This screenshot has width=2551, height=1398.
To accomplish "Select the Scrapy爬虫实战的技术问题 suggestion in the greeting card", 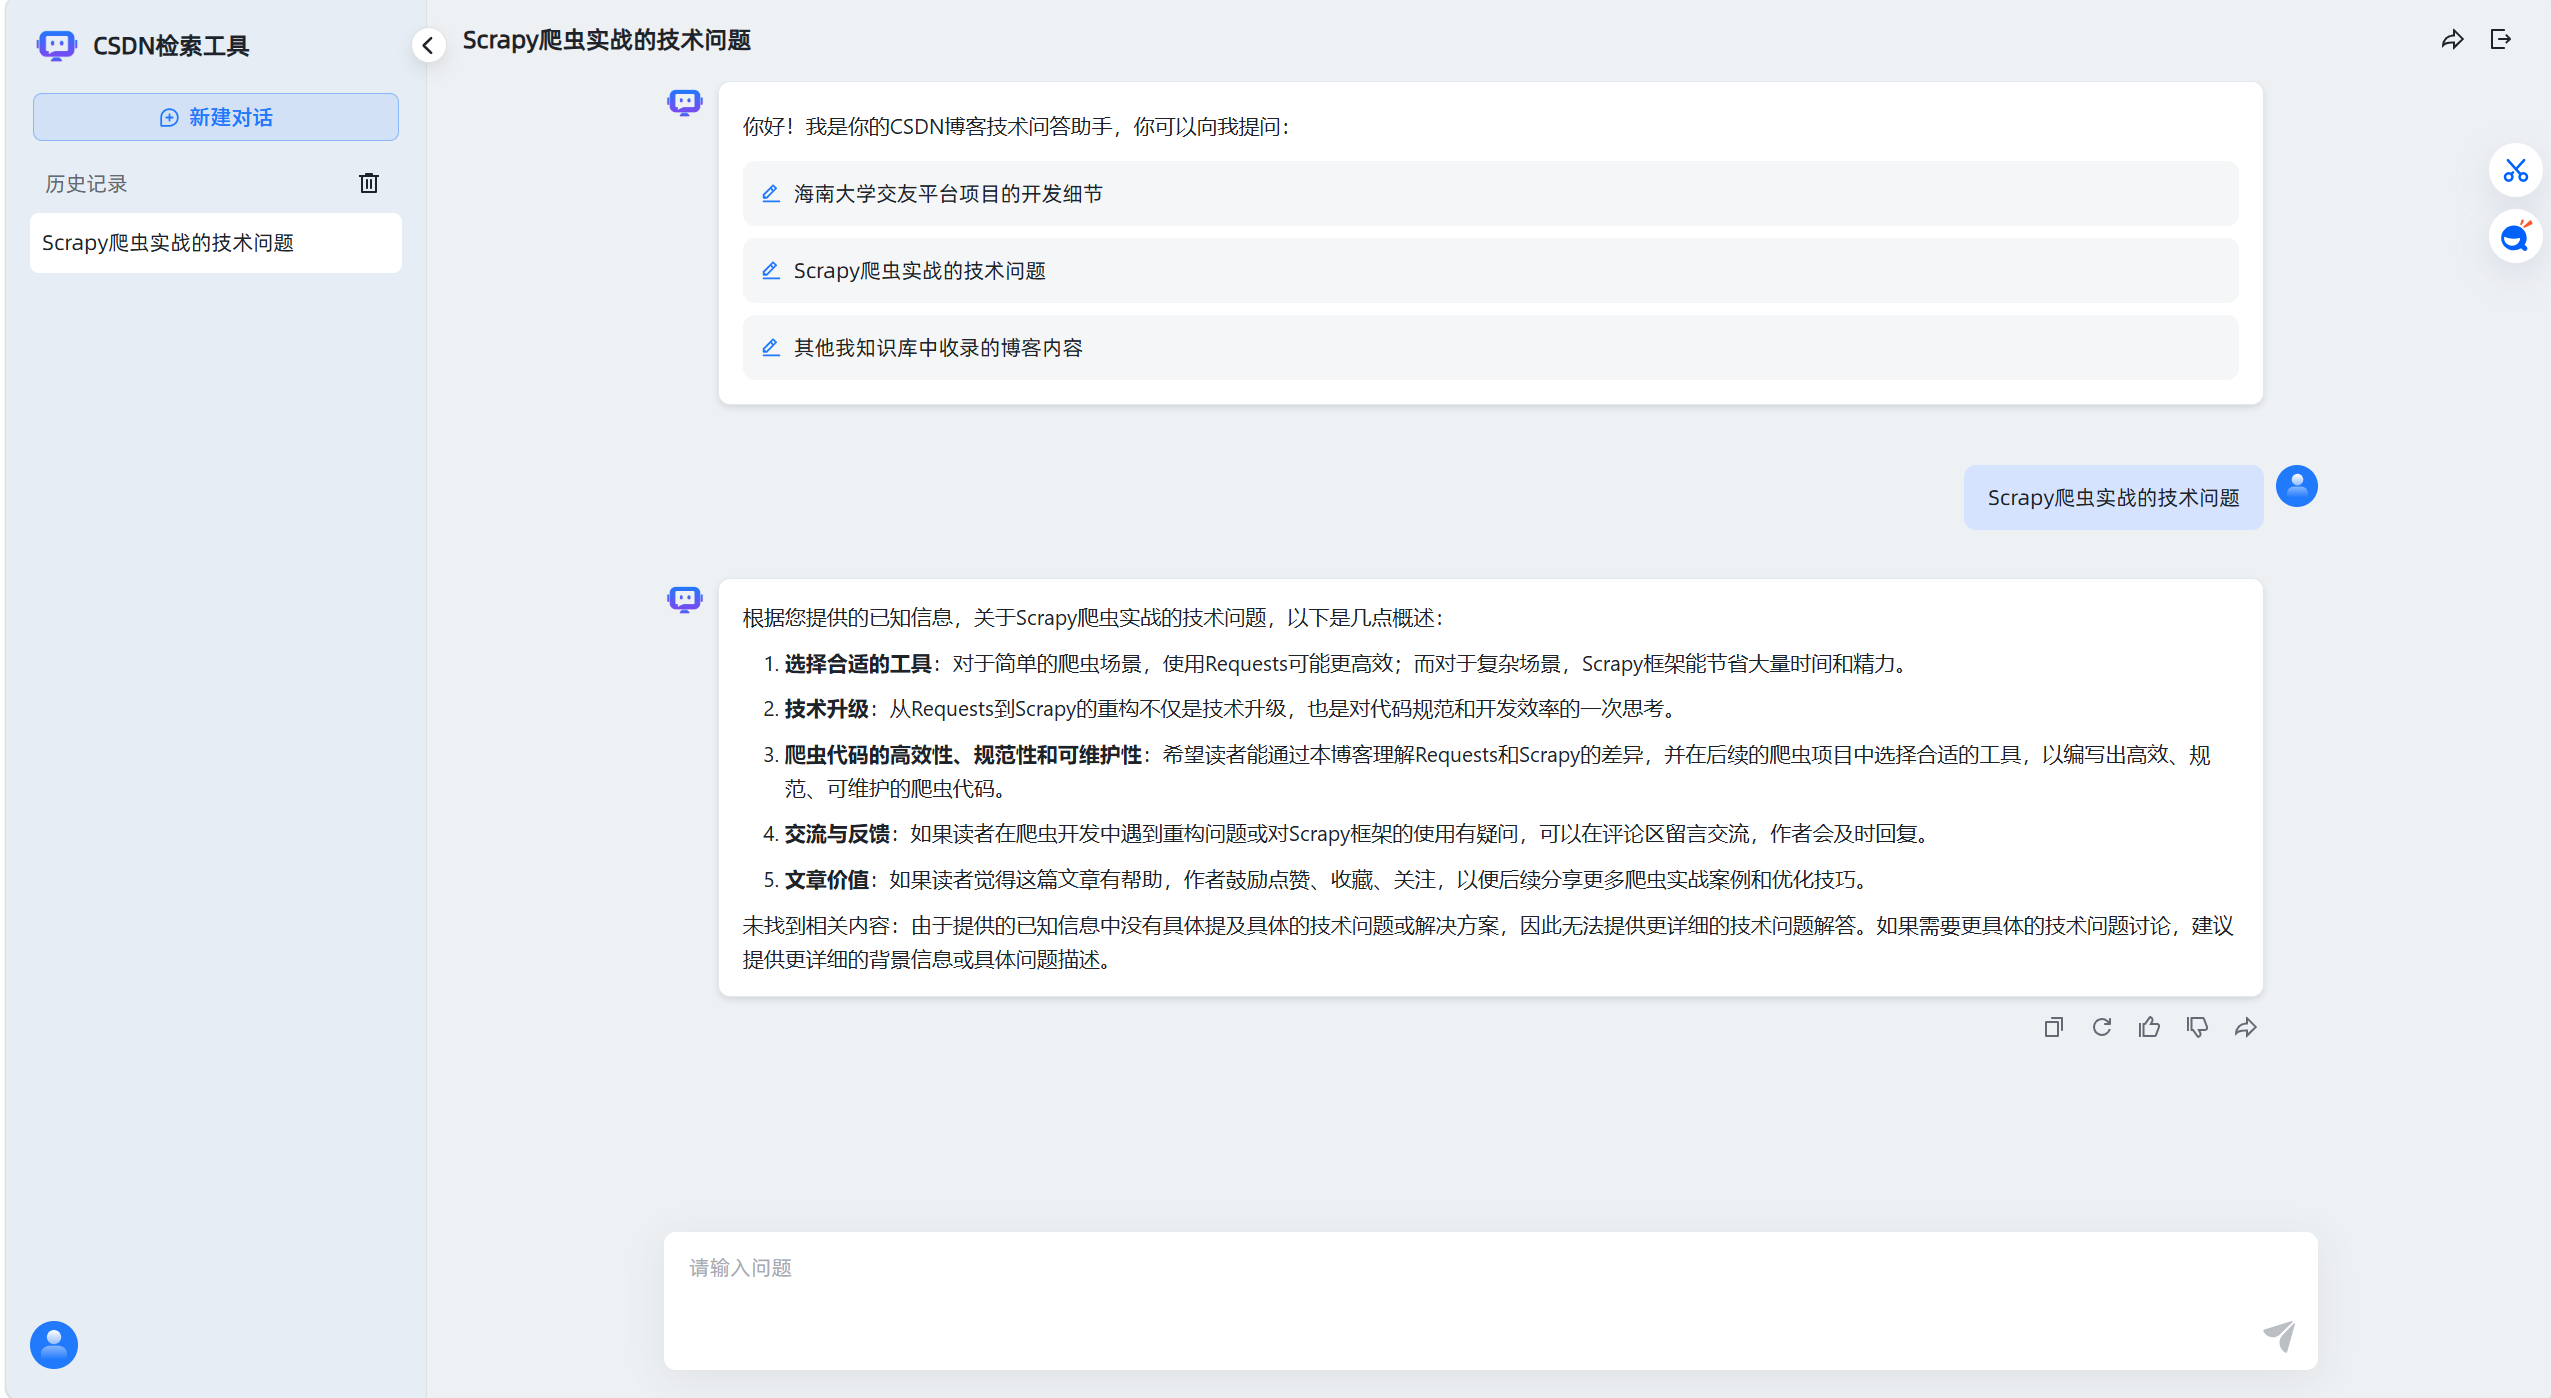I will [x=1490, y=271].
